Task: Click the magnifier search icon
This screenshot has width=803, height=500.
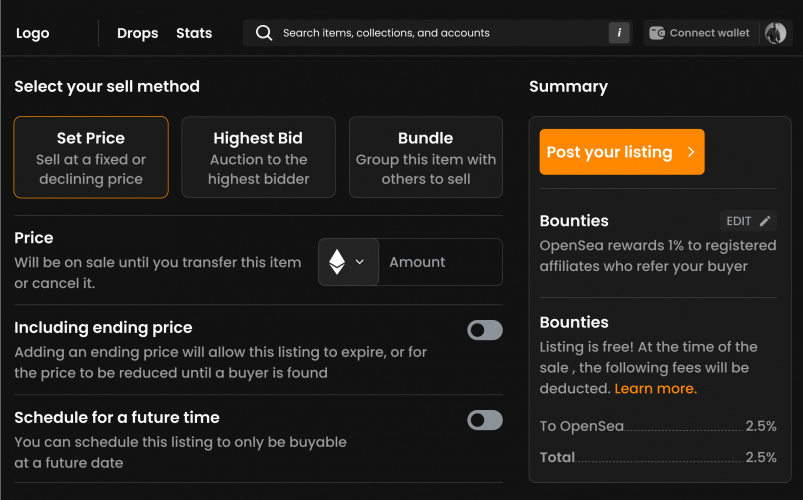Action: click(x=264, y=33)
